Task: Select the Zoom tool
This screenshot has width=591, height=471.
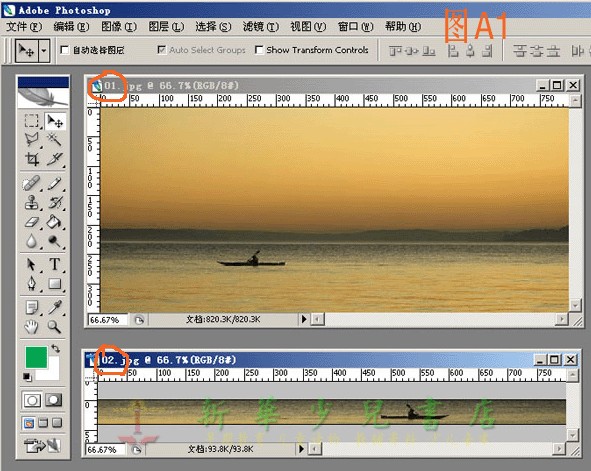Action: click(x=55, y=327)
